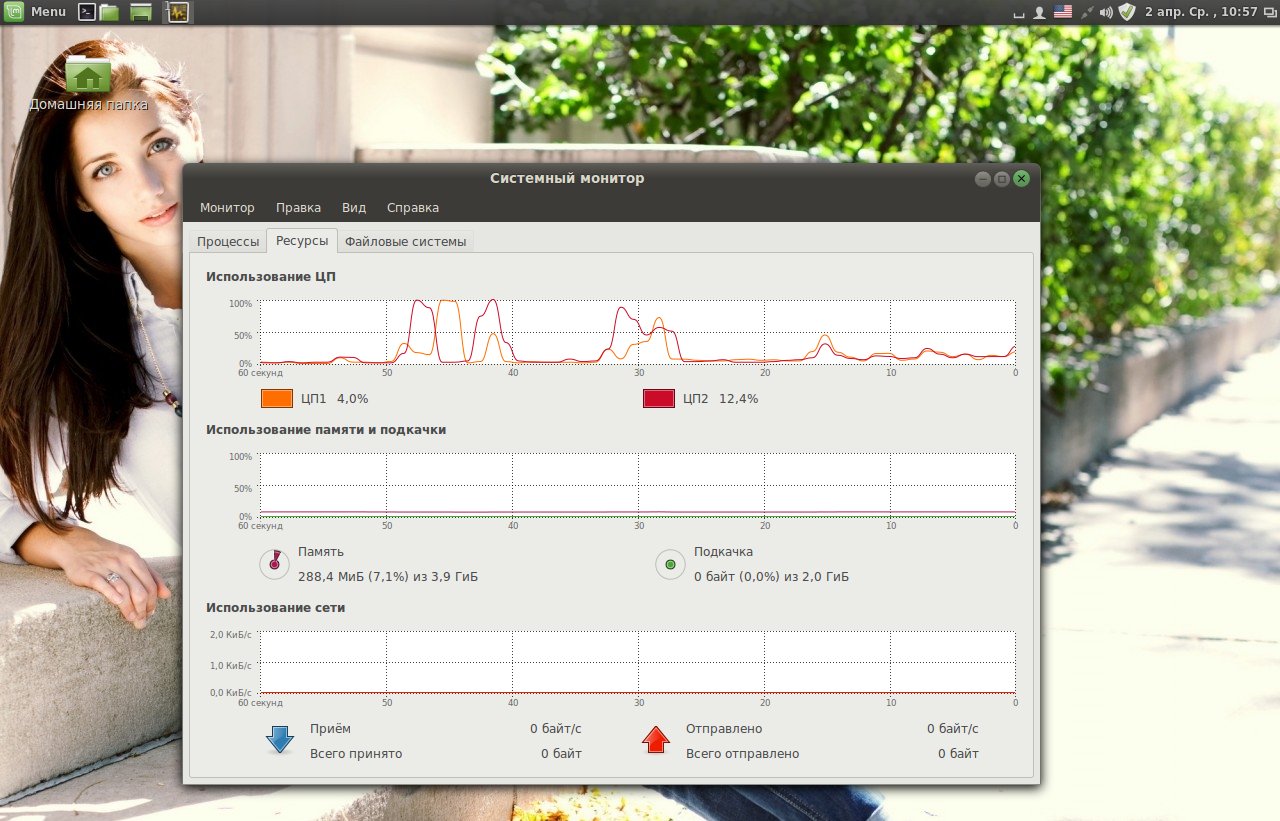This screenshot has height=821, width=1280.
Task: Click the network history graph
Action: click(637, 662)
